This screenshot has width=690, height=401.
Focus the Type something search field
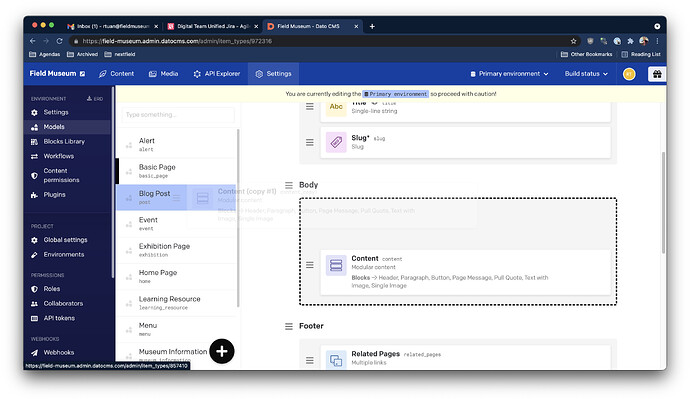(178, 115)
